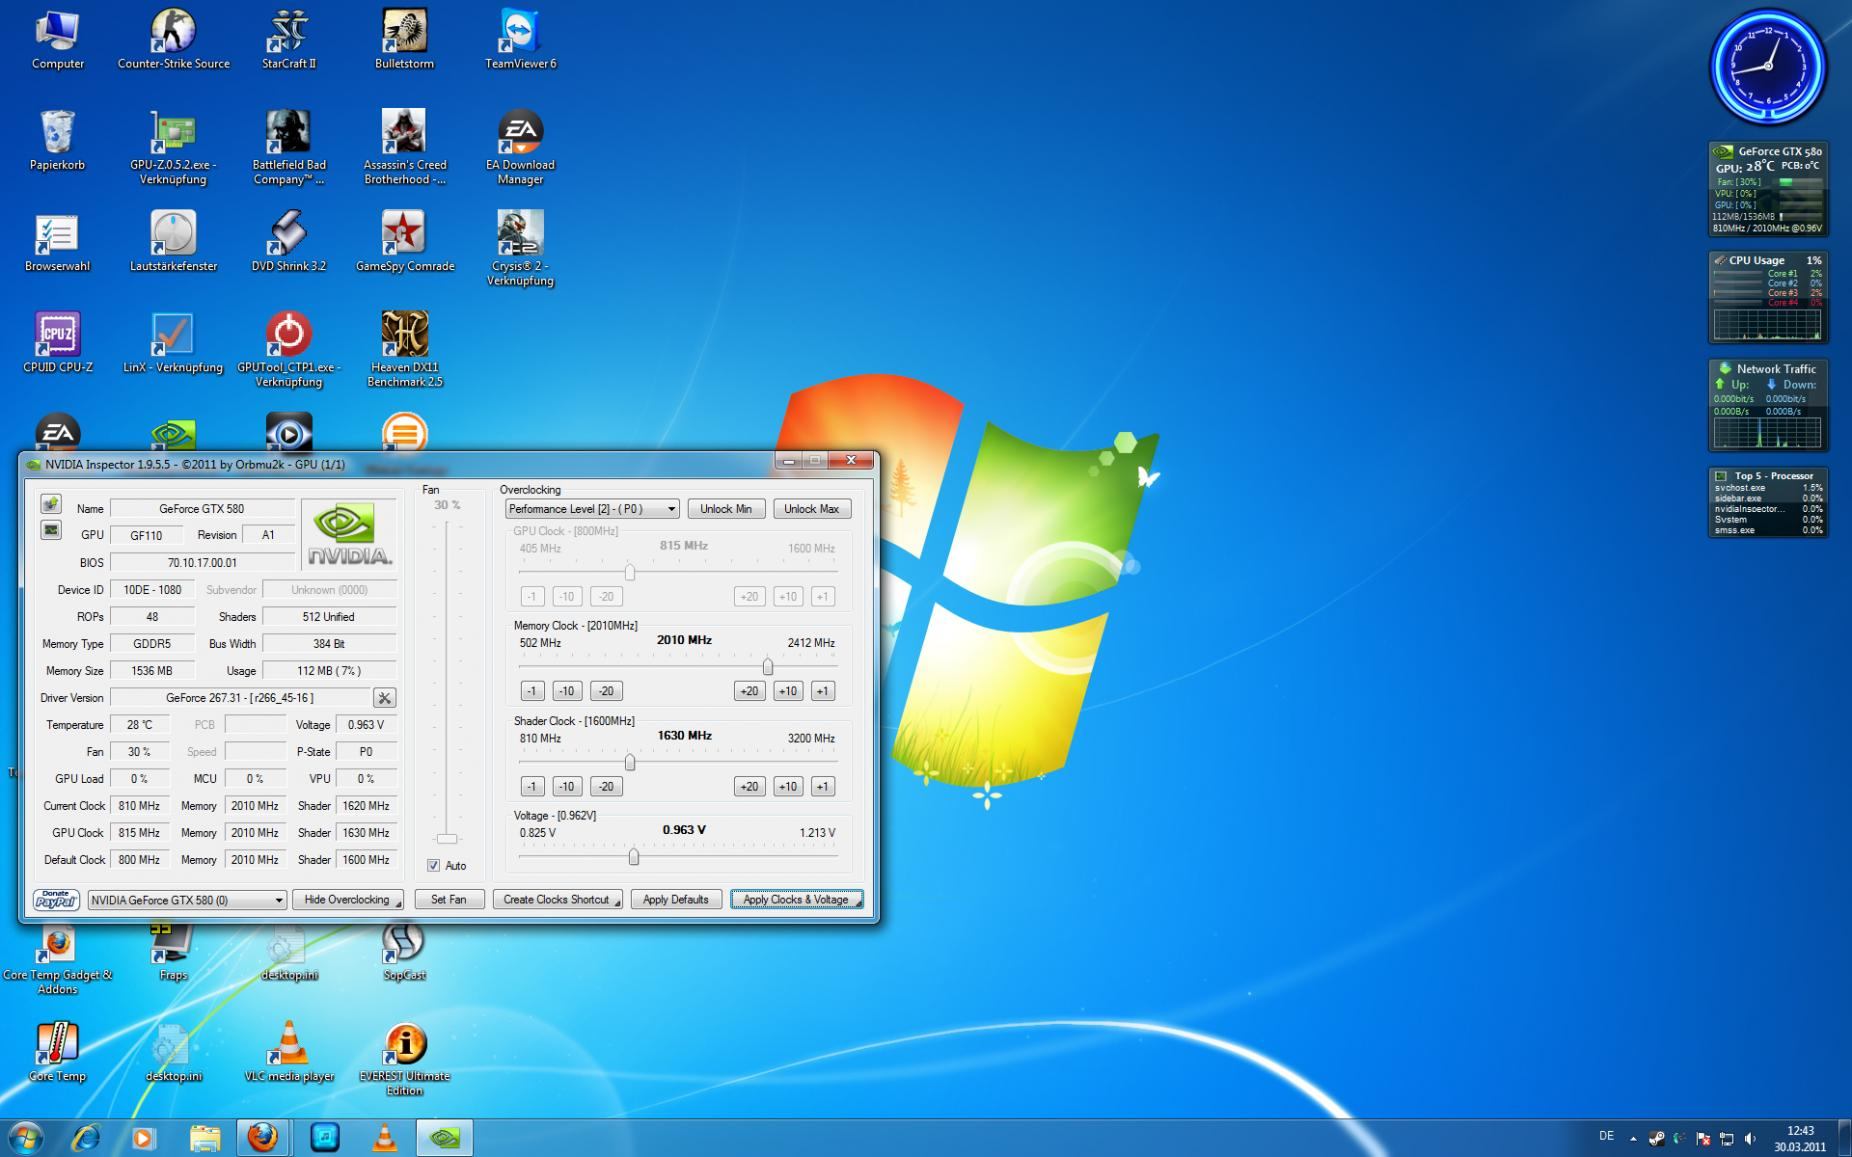Open the LinX shortcut icon
Viewport: 1852px width, 1157px height.
(x=173, y=342)
